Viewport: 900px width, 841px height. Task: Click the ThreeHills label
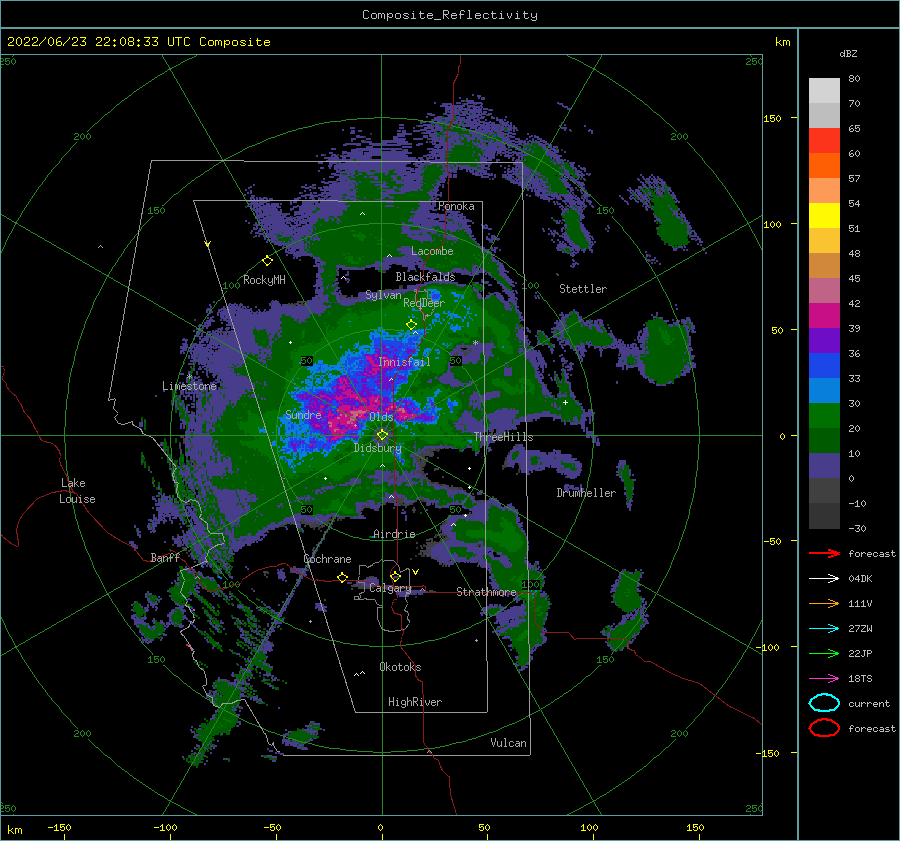[x=503, y=437]
